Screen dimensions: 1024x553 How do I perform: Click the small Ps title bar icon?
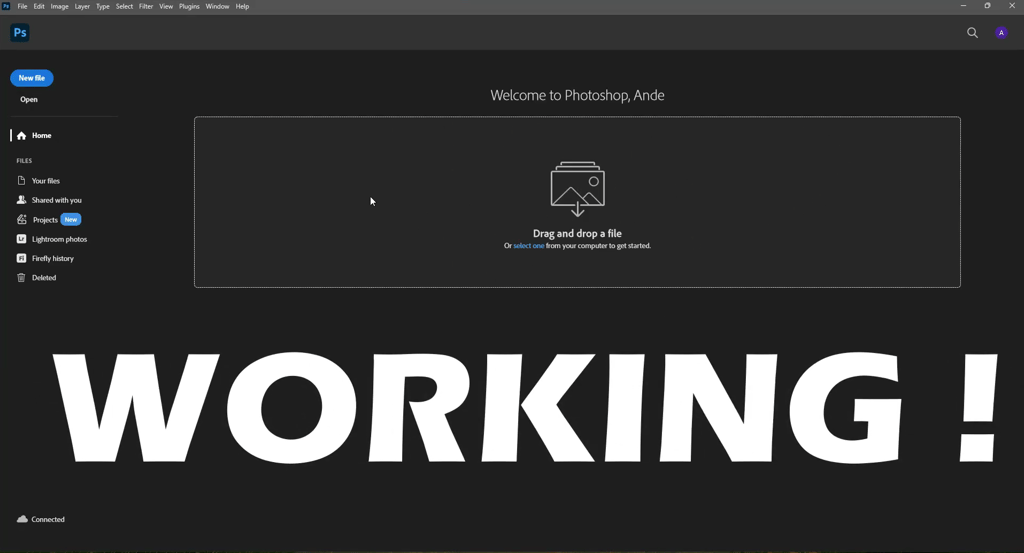(6, 6)
